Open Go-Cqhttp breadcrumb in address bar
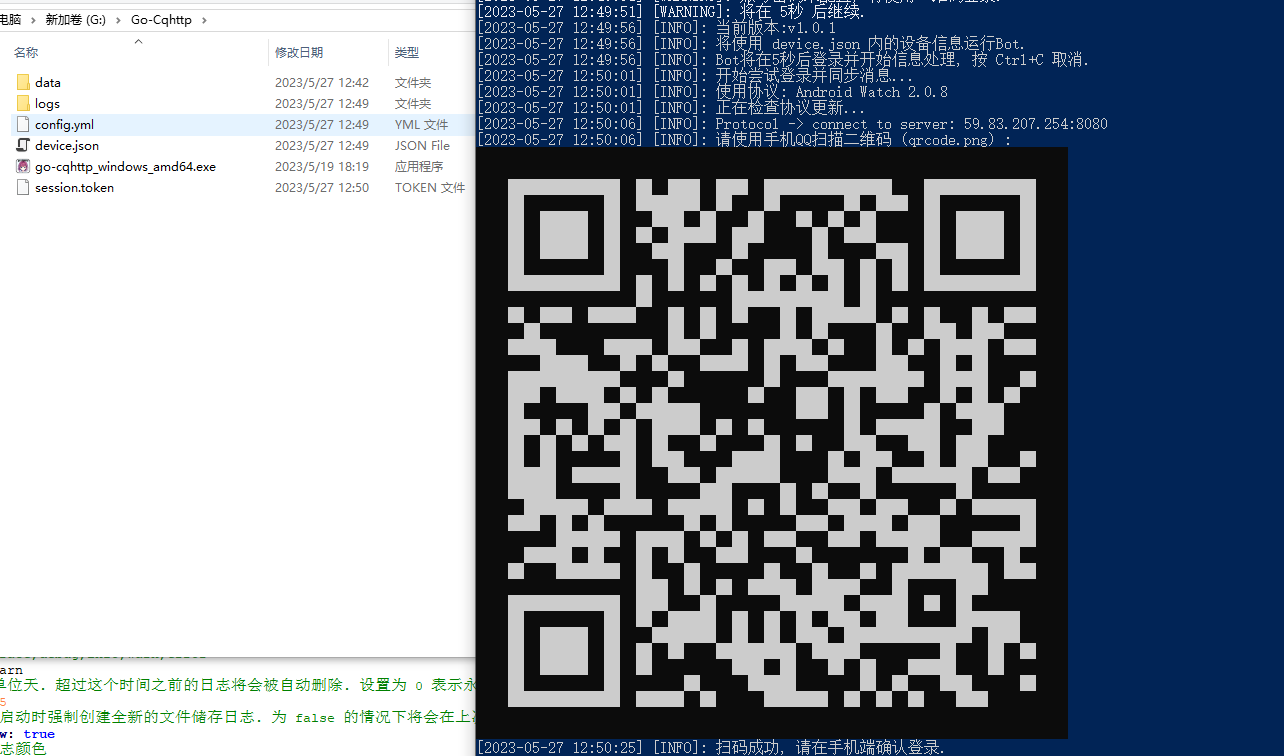This screenshot has height=756, width=1284. coord(160,20)
